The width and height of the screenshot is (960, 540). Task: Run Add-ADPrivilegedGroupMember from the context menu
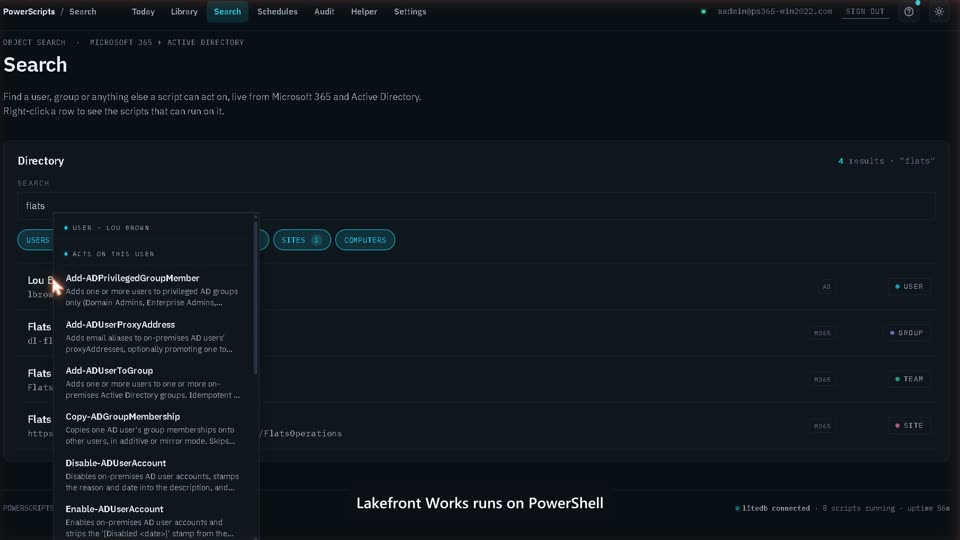153,290
